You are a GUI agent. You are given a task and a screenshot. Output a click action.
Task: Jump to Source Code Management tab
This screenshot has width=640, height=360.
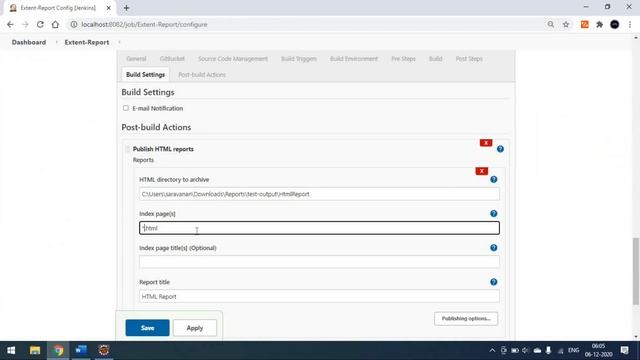pyautogui.click(x=233, y=59)
